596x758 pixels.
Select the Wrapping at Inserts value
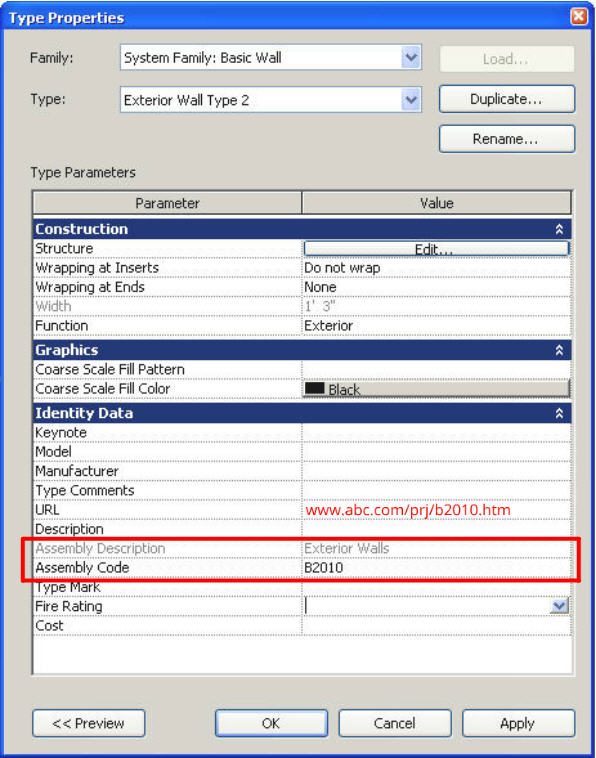tap(436, 268)
